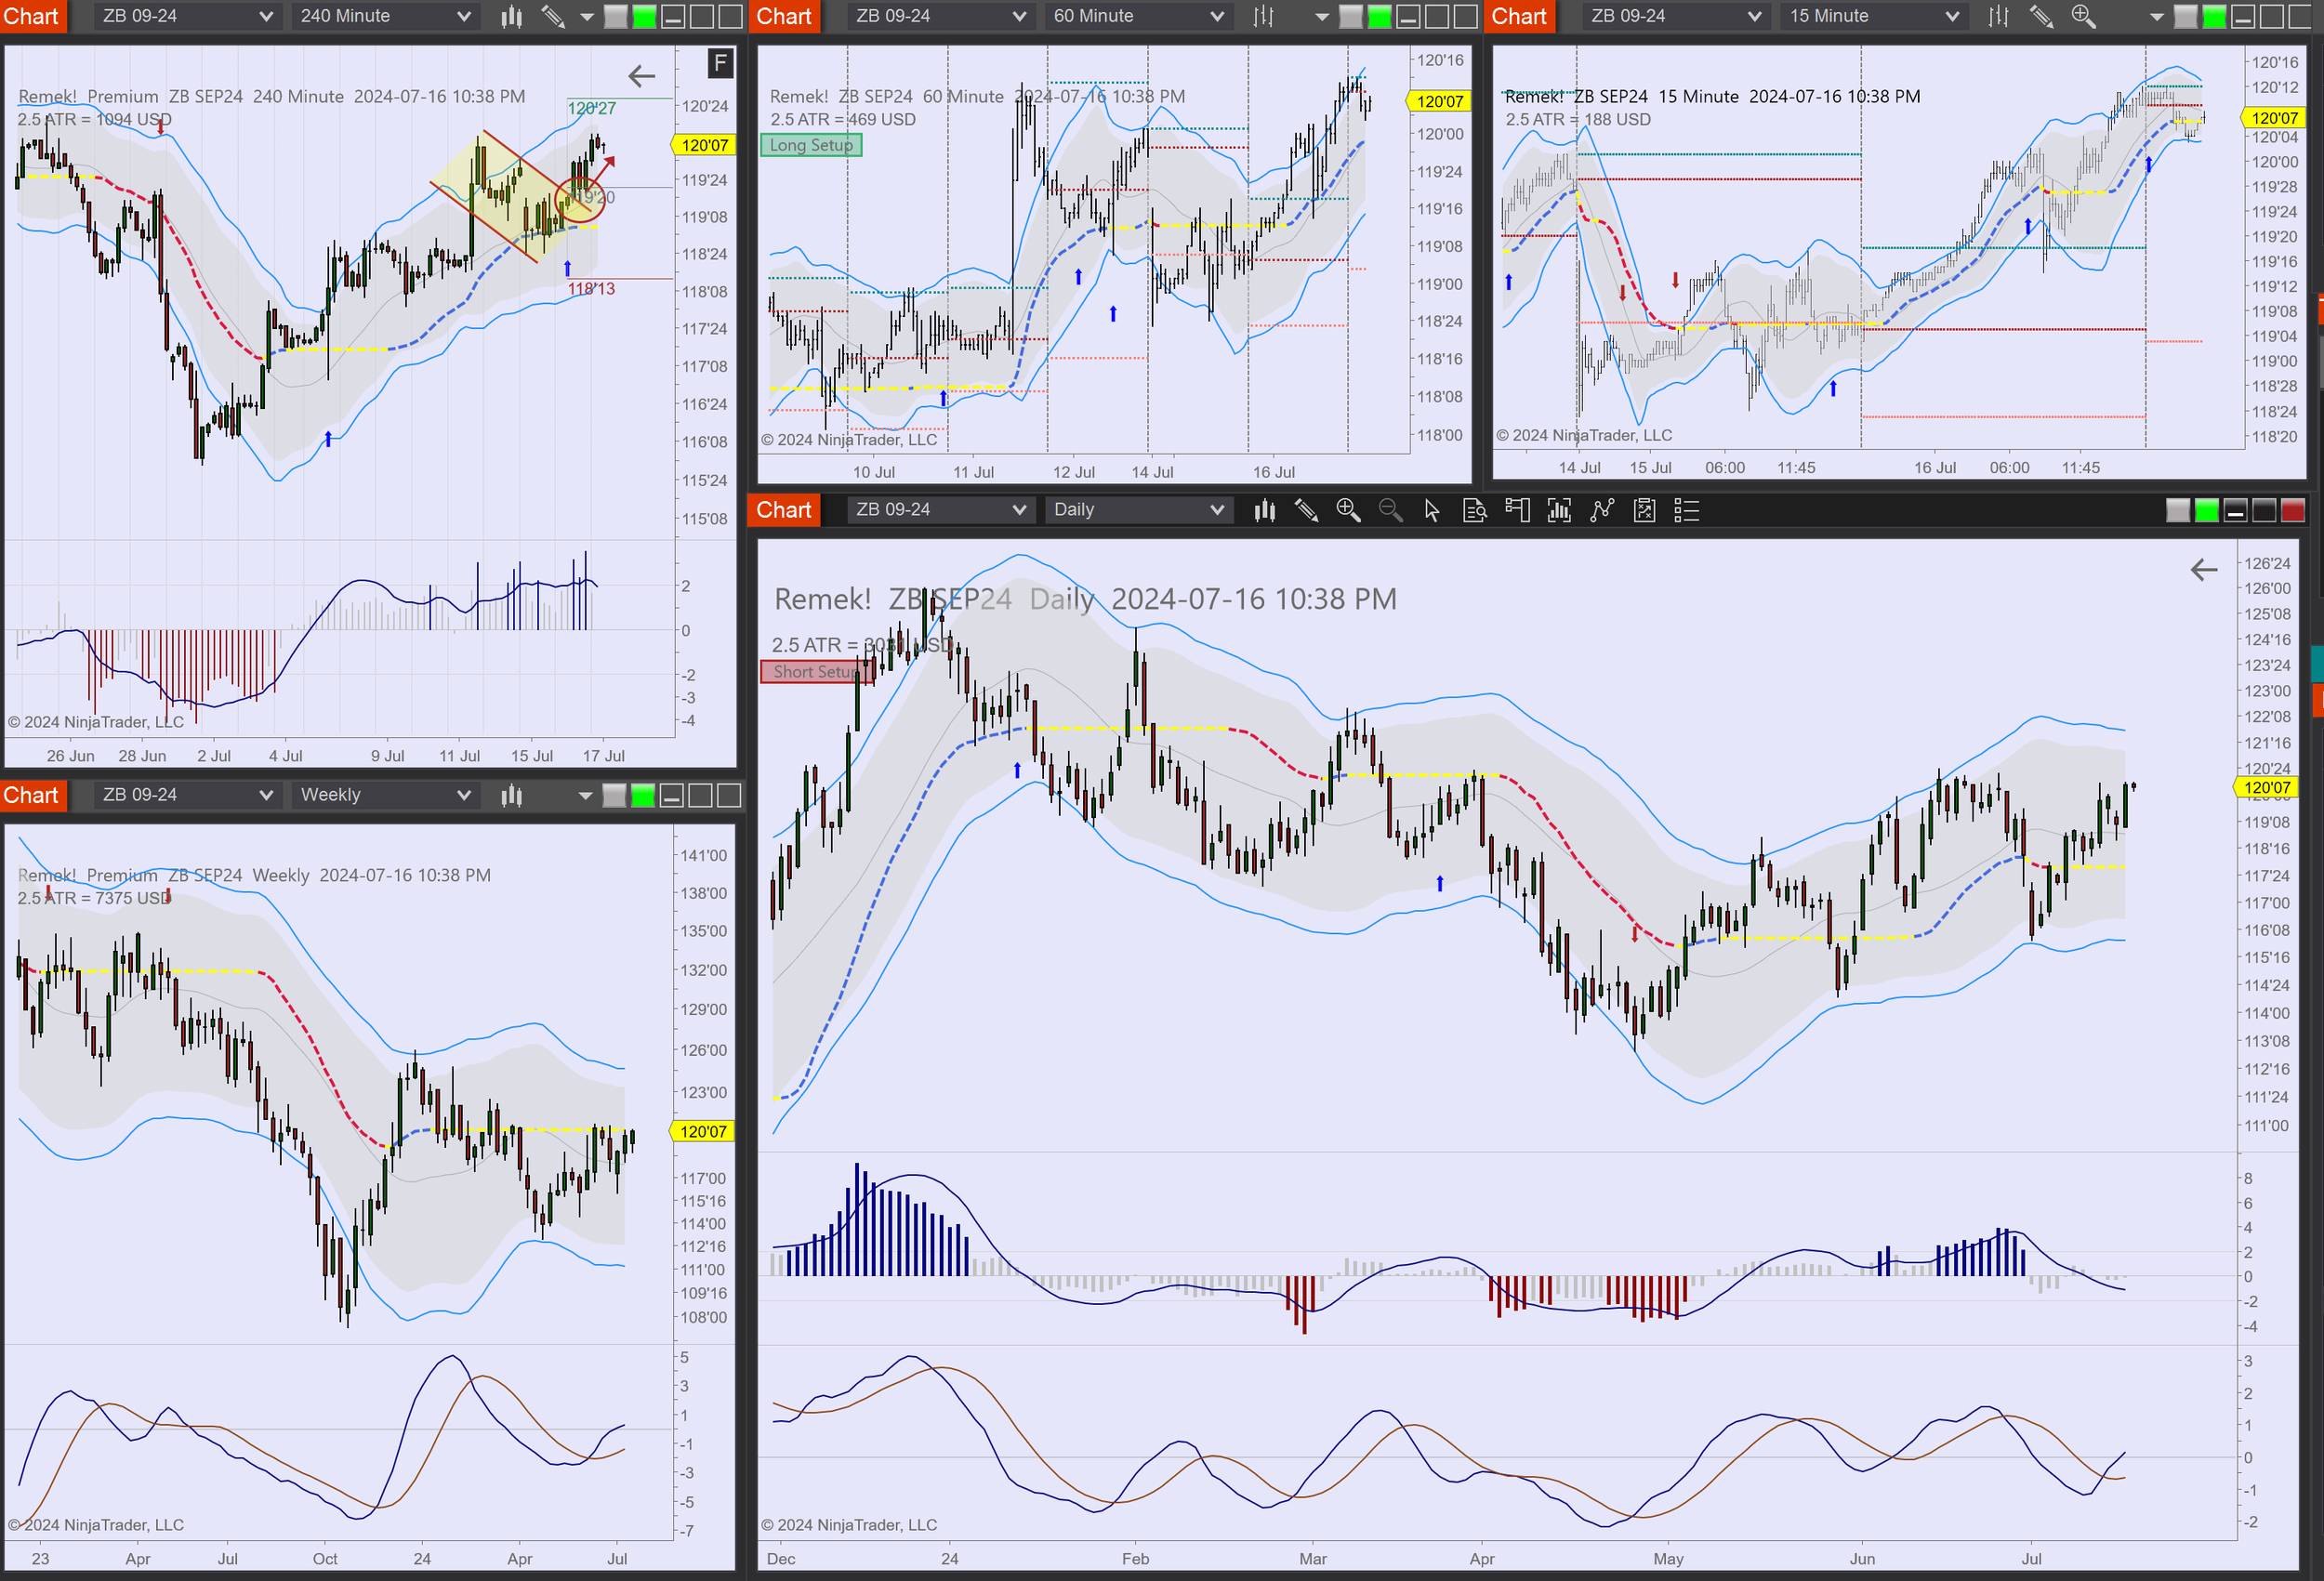
Task: Select the Chart tab of 15 Minute window
Action: click(1518, 17)
